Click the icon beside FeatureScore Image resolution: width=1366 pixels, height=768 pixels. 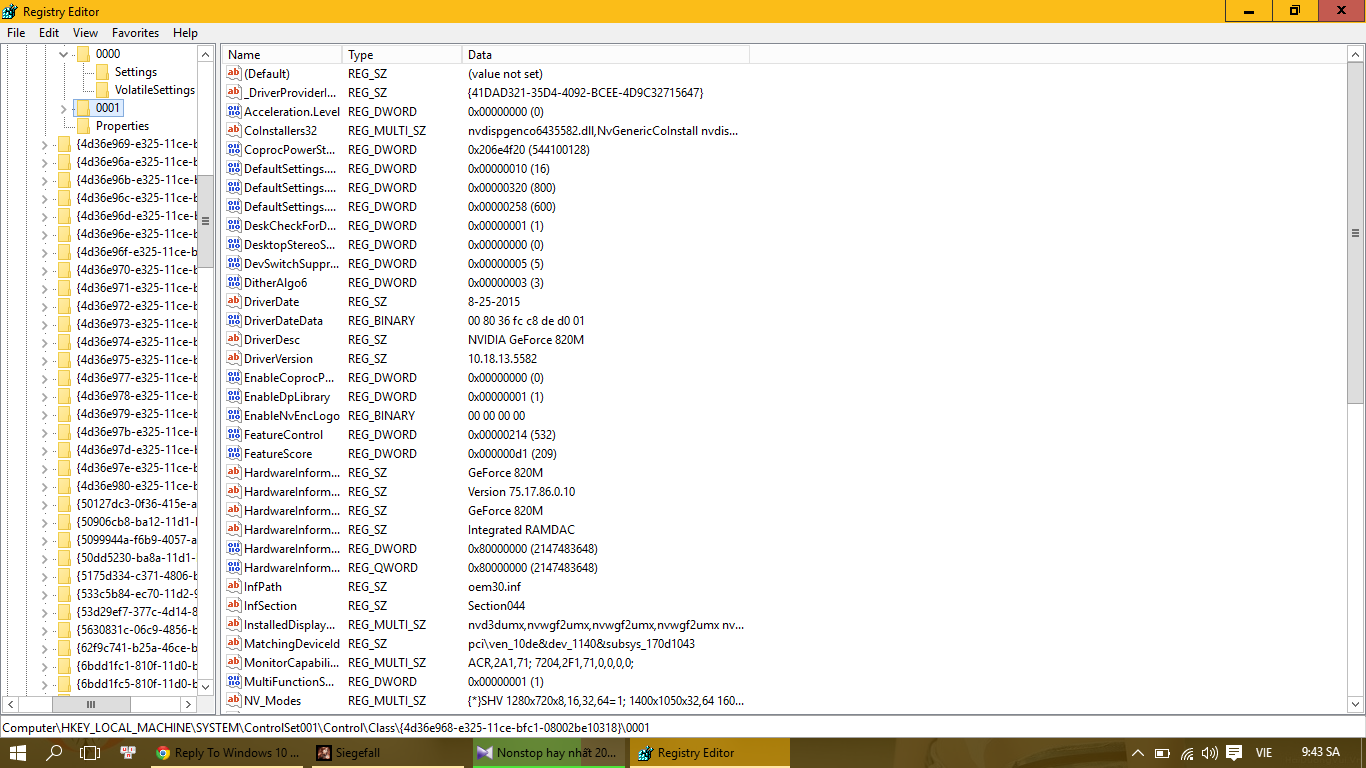[234, 454]
